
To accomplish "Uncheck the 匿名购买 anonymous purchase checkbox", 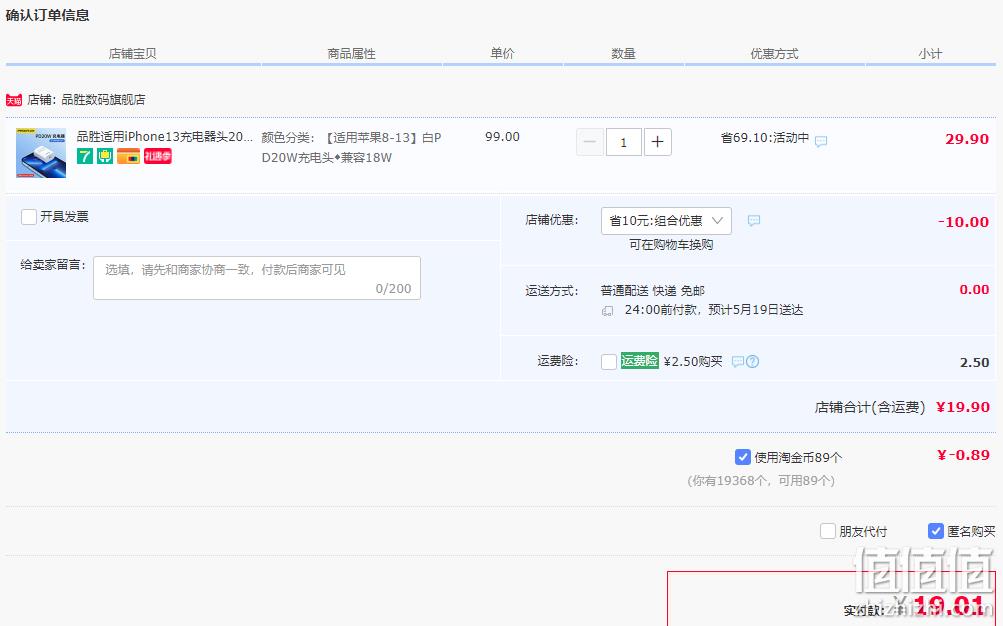I will click(x=935, y=531).
